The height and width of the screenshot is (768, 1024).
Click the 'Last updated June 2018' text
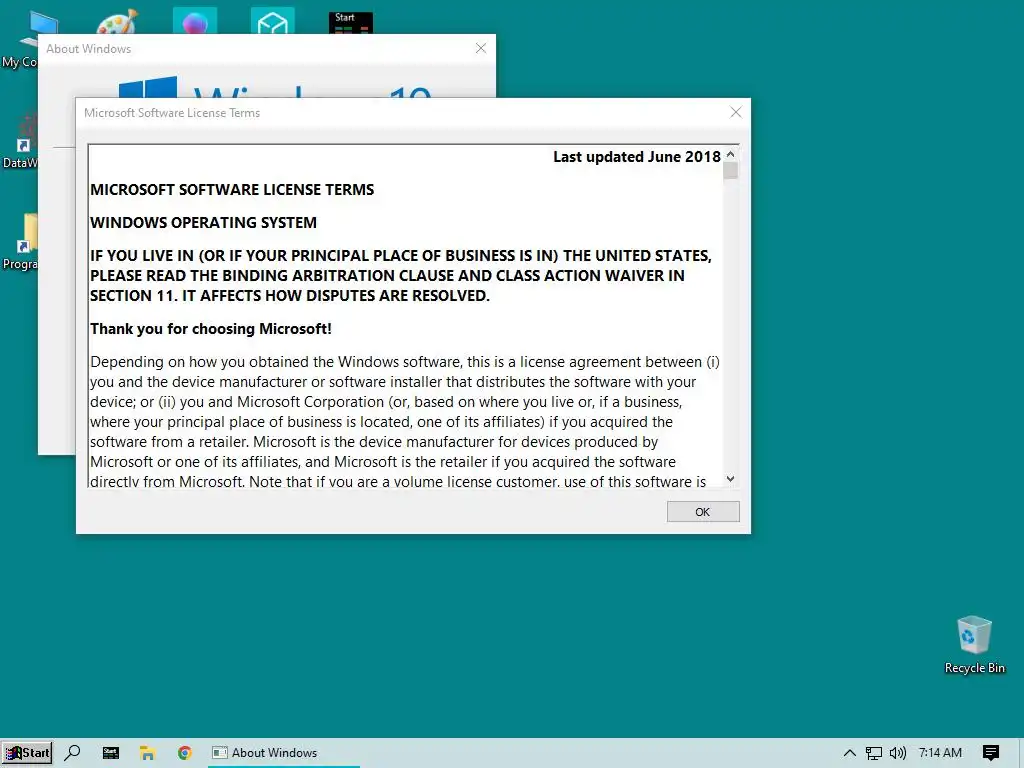click(x=637, y=157)
